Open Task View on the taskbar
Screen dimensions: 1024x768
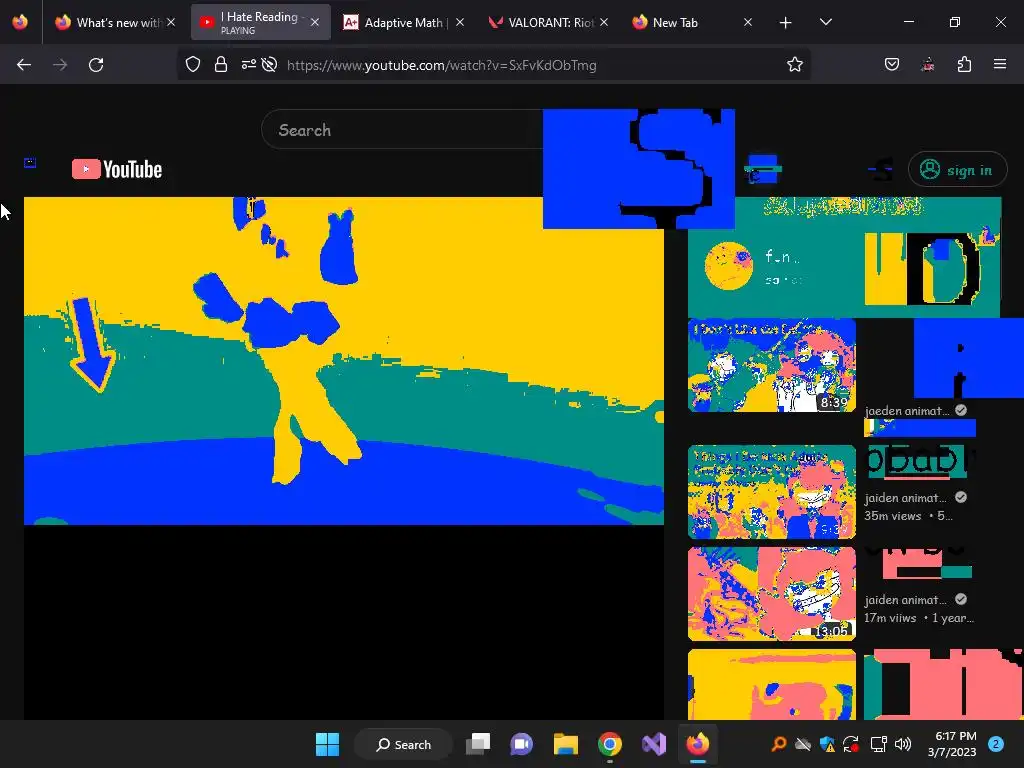(478, 744)
